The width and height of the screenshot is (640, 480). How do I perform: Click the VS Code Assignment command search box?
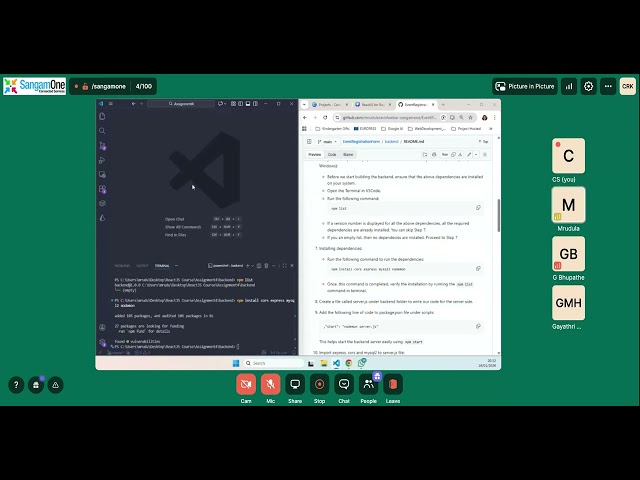(x=181, y=104)
